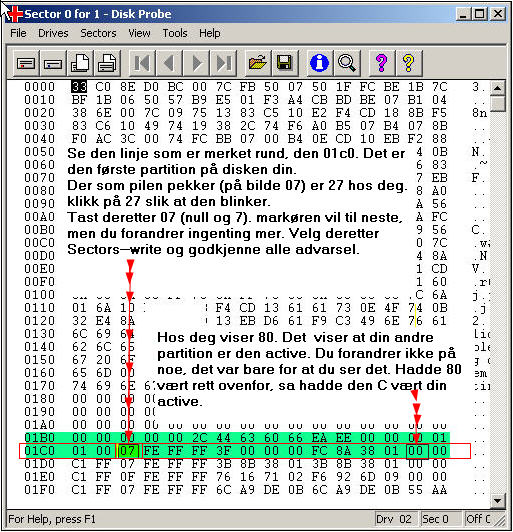Select byte 3F in row 01C0
Image resolution: width=513 pixels, height=532 pixels.
point(224,451)
